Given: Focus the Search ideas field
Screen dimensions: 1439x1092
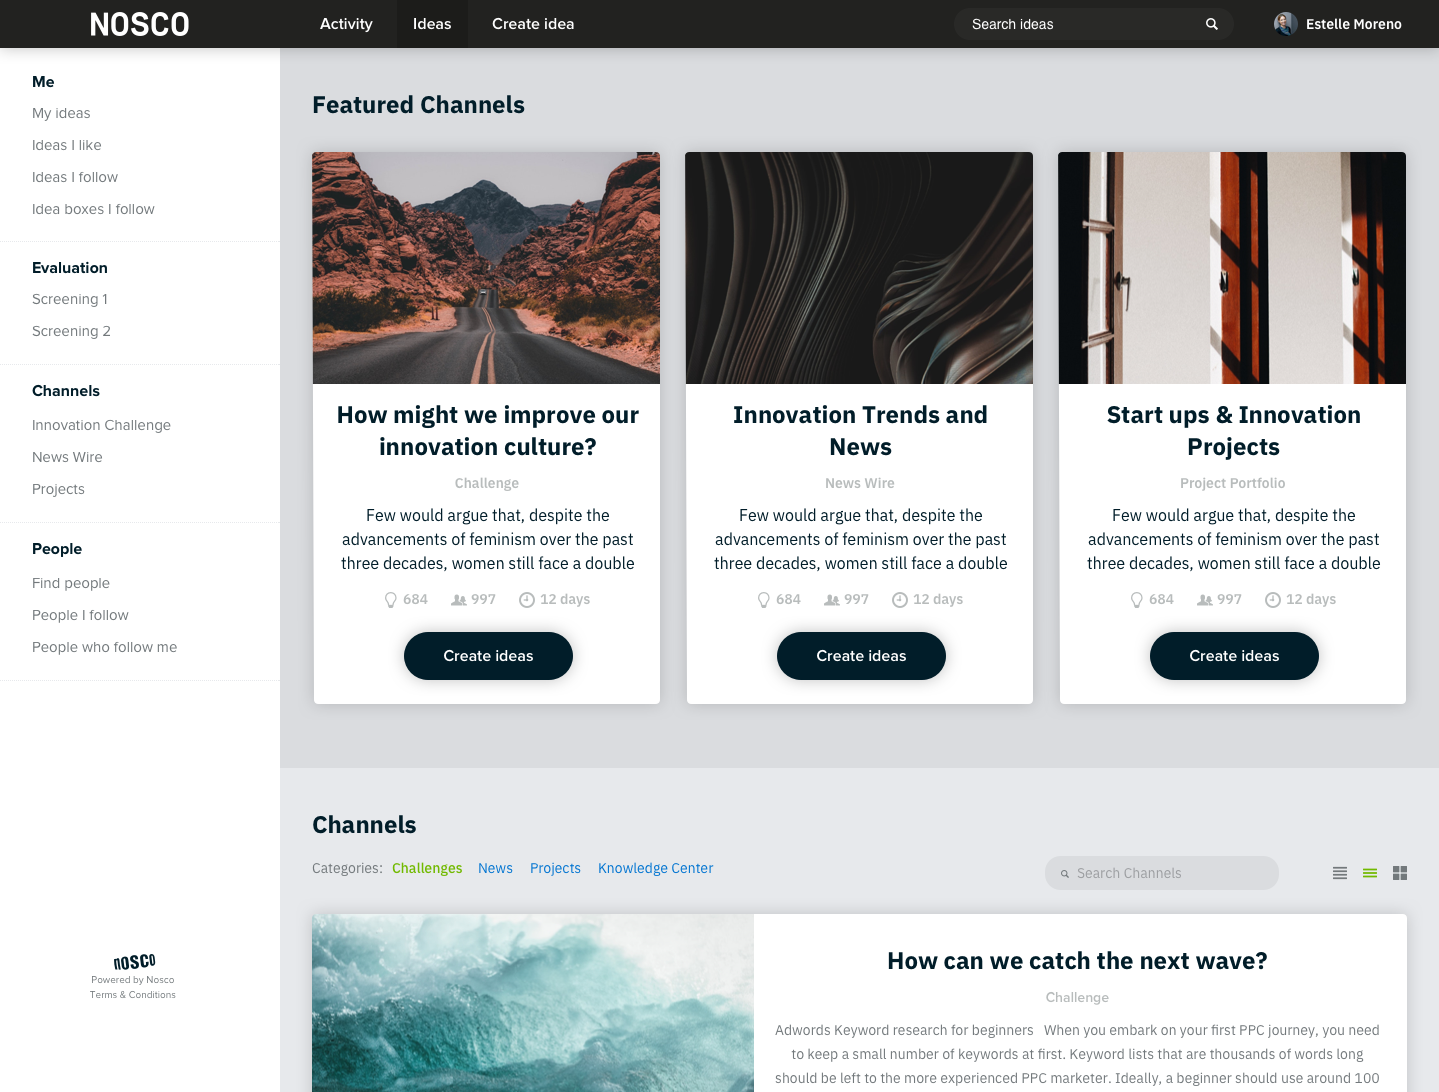Looking at the screenshot, I should coord(1094,24).
